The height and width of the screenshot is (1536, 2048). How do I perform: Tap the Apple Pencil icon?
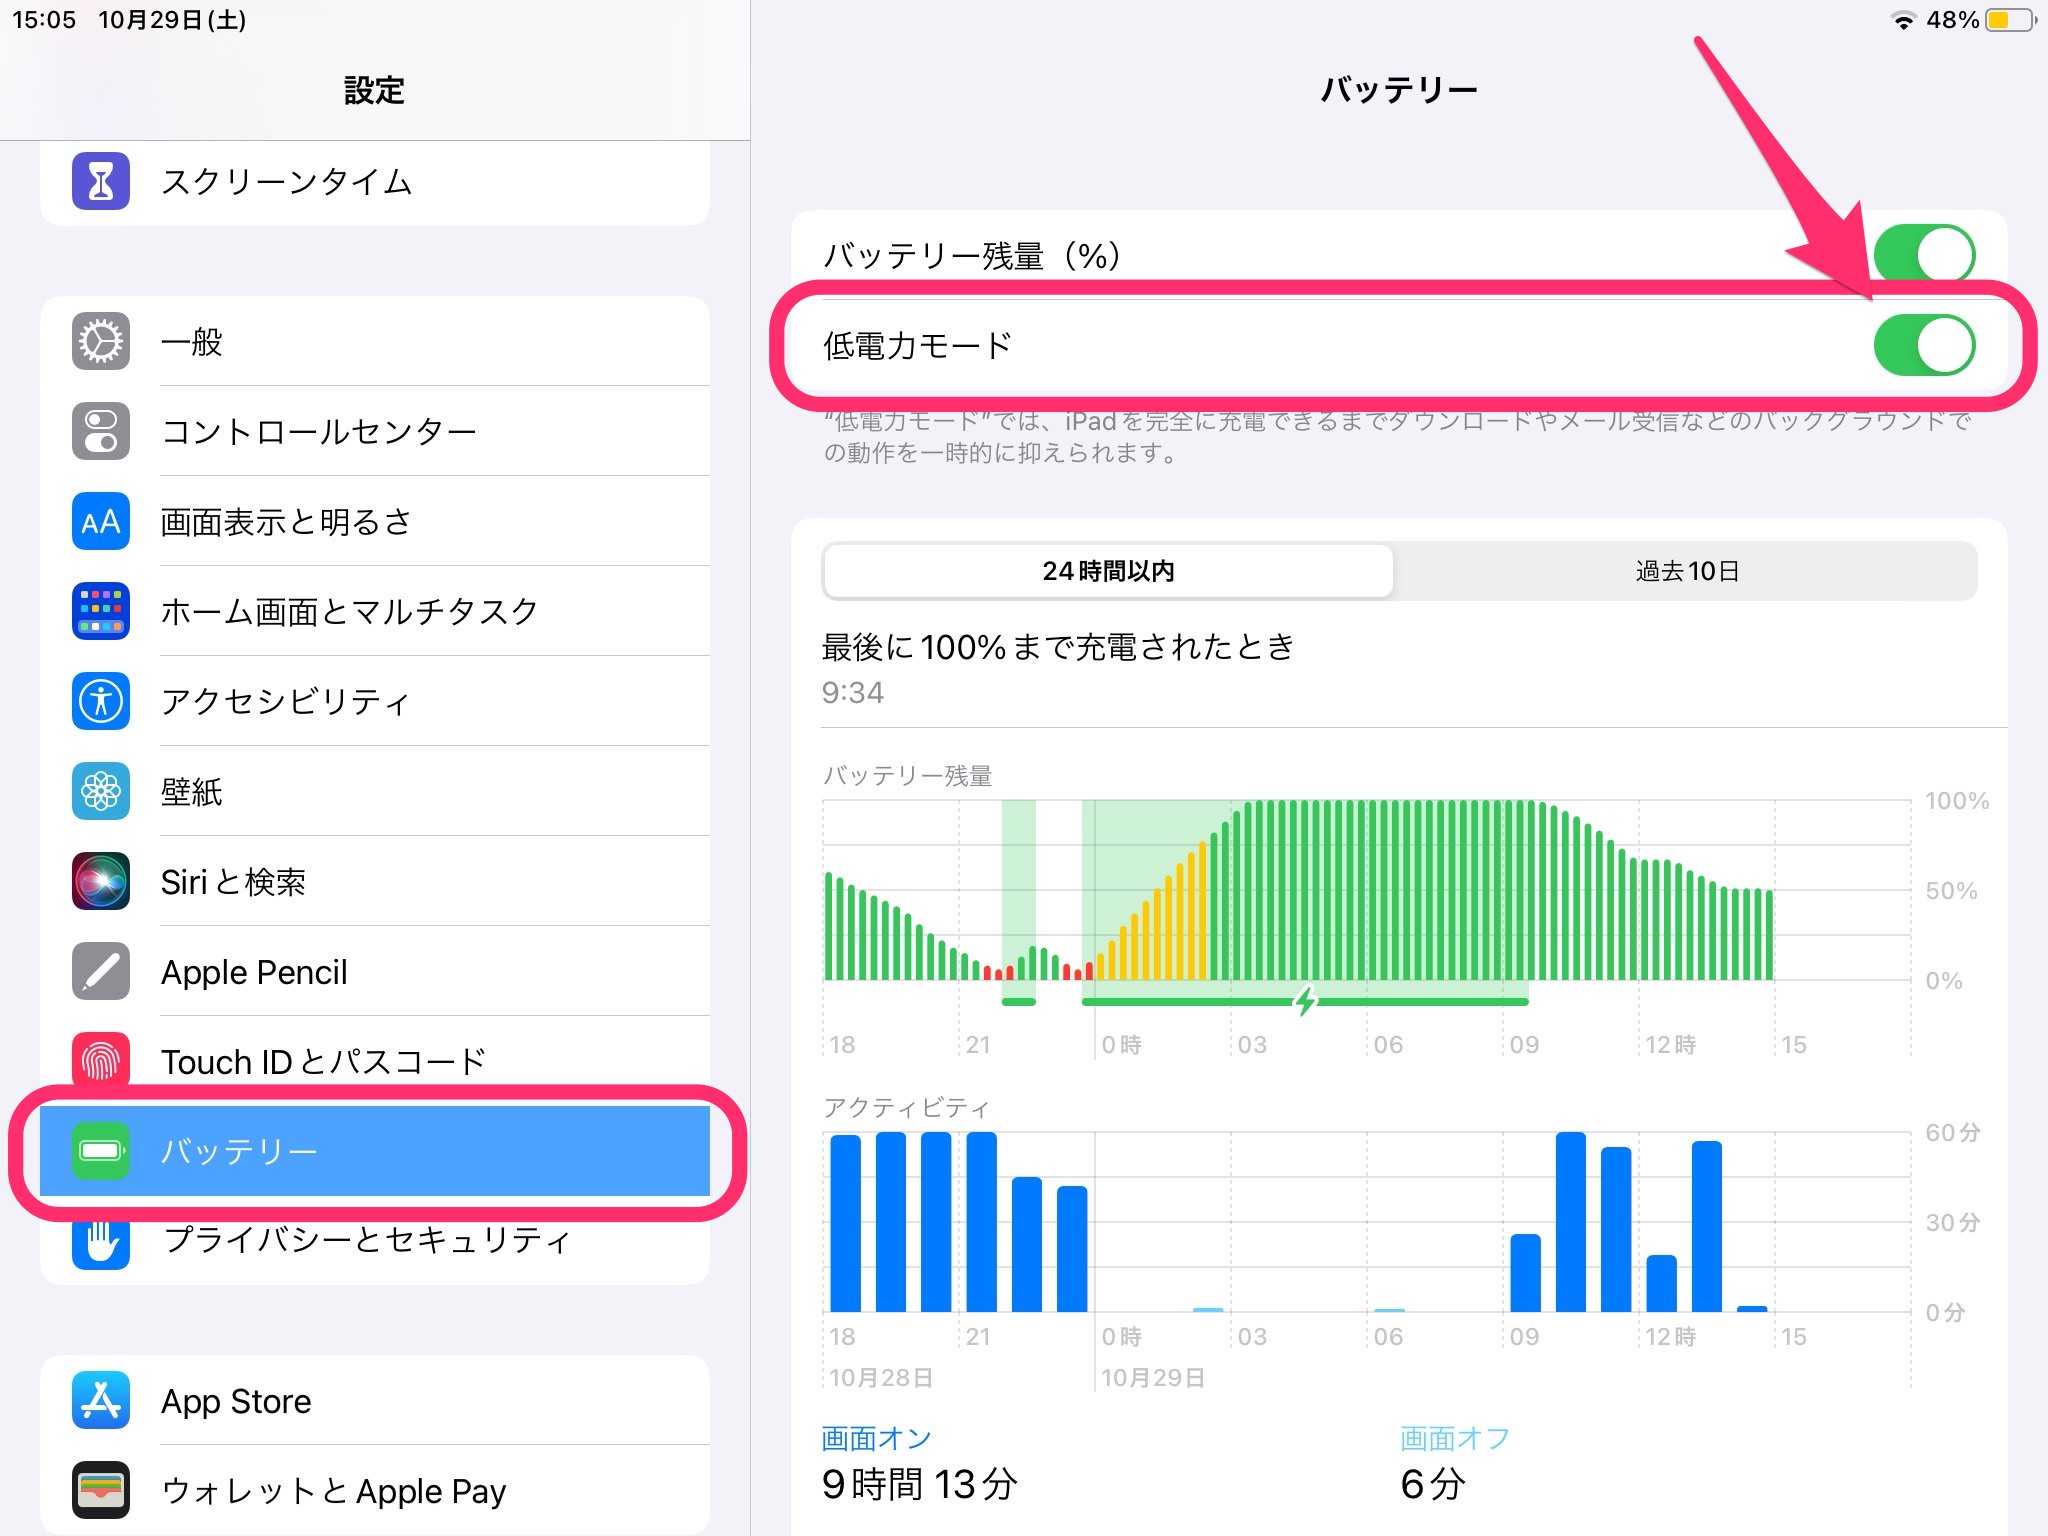point(101,971)
